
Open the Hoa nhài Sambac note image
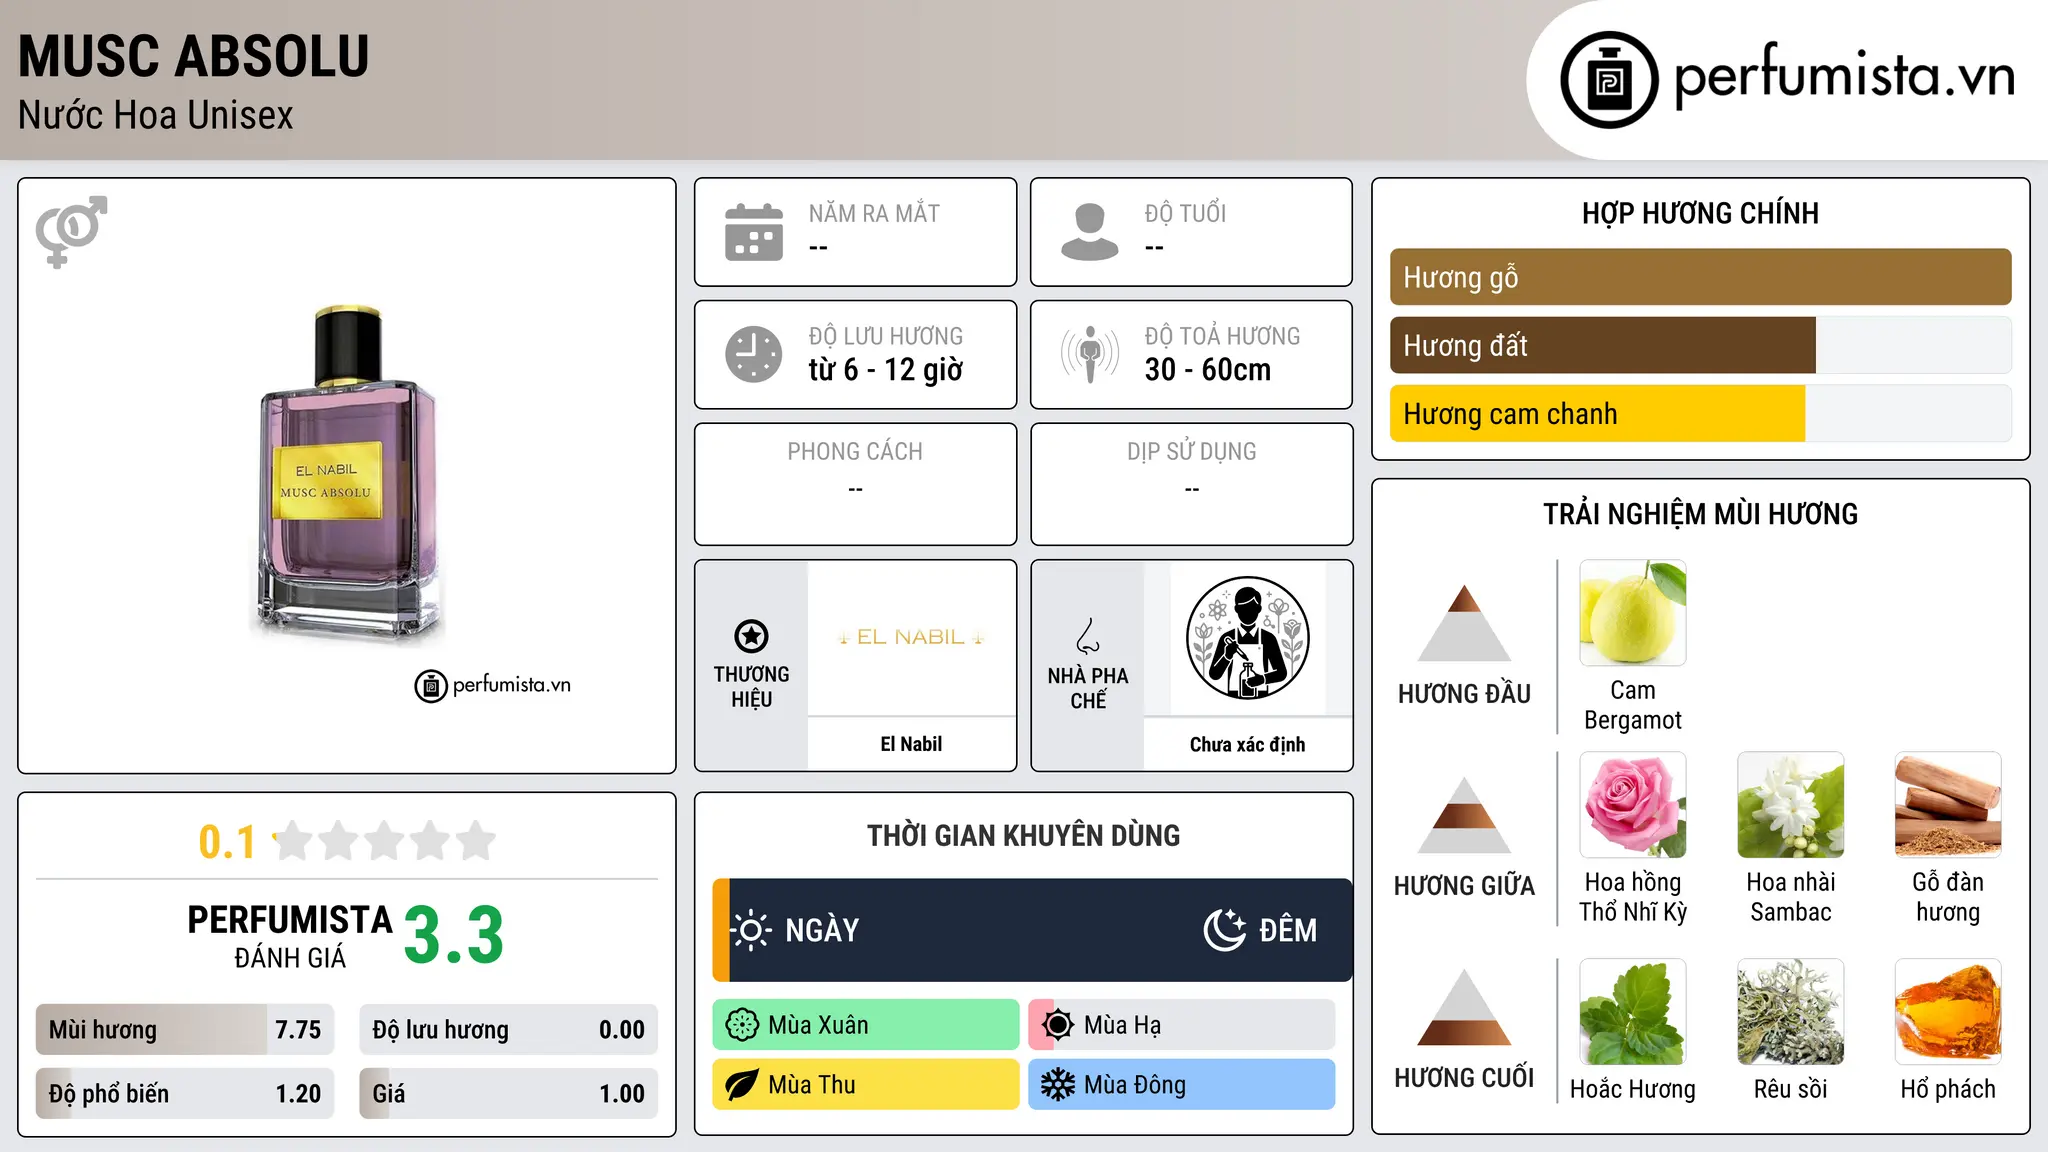[1791, 805]
